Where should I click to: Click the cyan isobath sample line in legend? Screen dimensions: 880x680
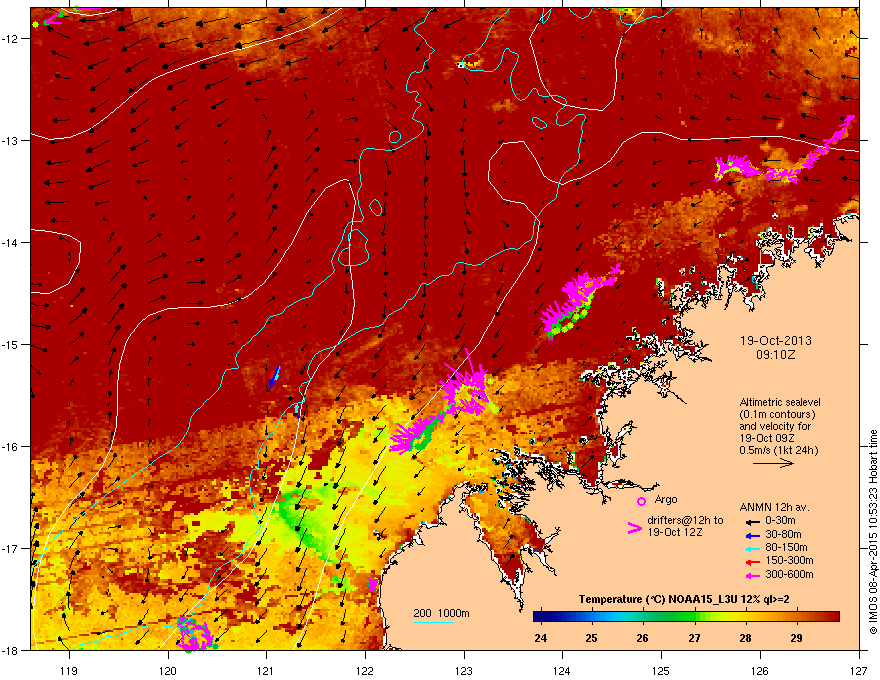(434, 622)
